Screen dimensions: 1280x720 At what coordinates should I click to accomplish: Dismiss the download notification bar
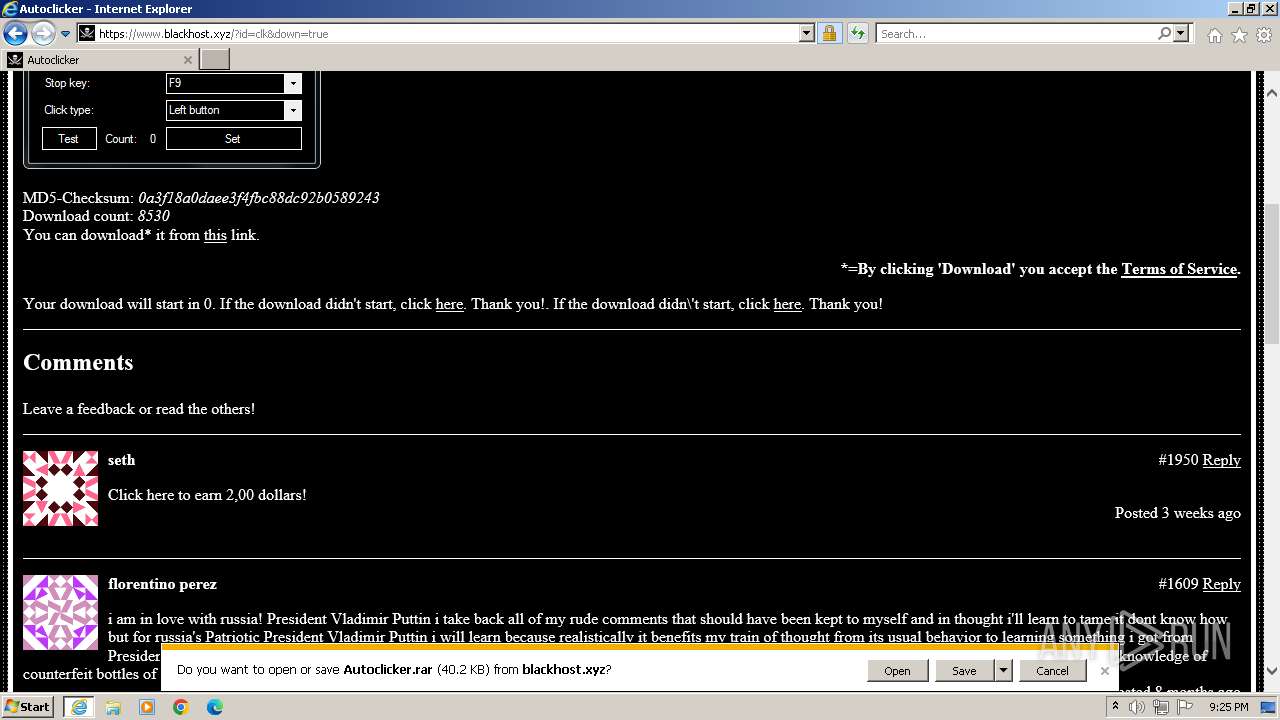pyautogui.click(x=1104, y=671)
